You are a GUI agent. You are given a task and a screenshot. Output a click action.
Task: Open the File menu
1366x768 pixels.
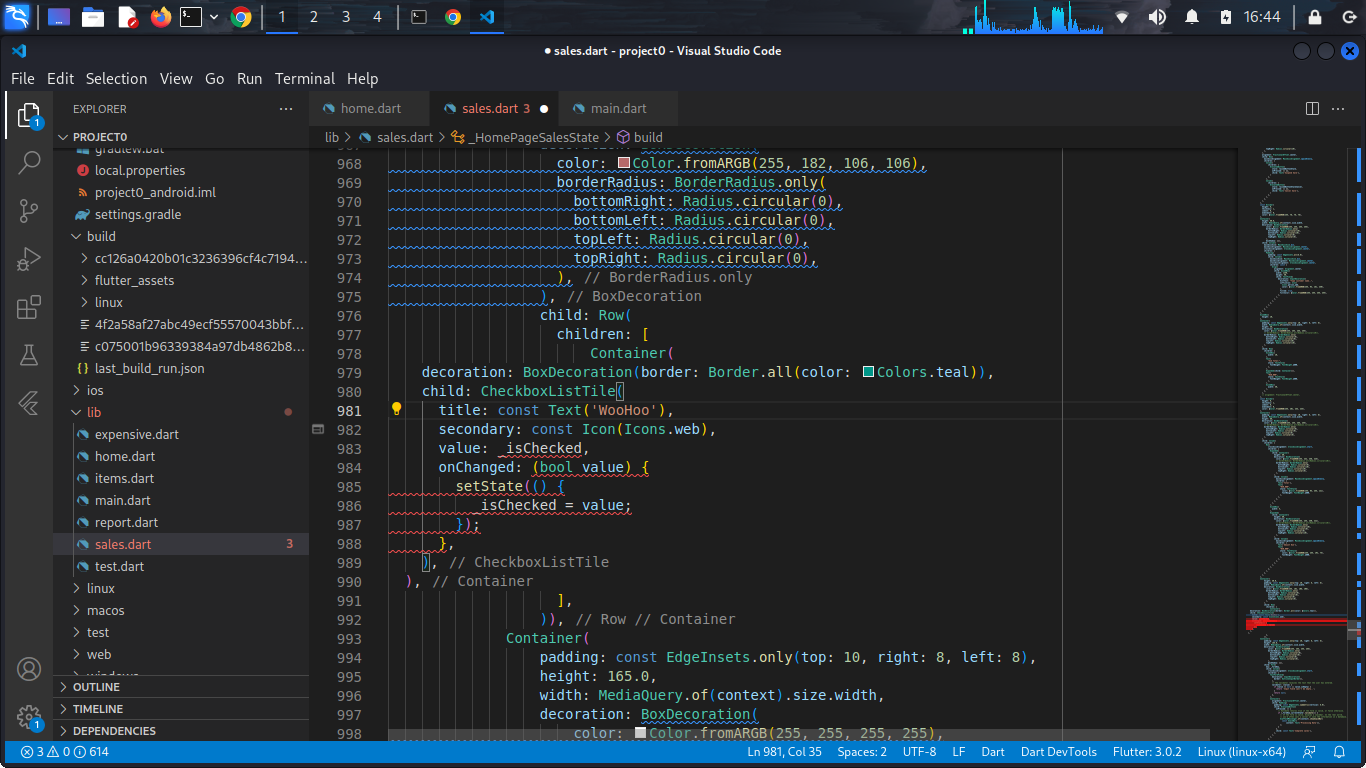pyautogui.click(x=23, y=79)
